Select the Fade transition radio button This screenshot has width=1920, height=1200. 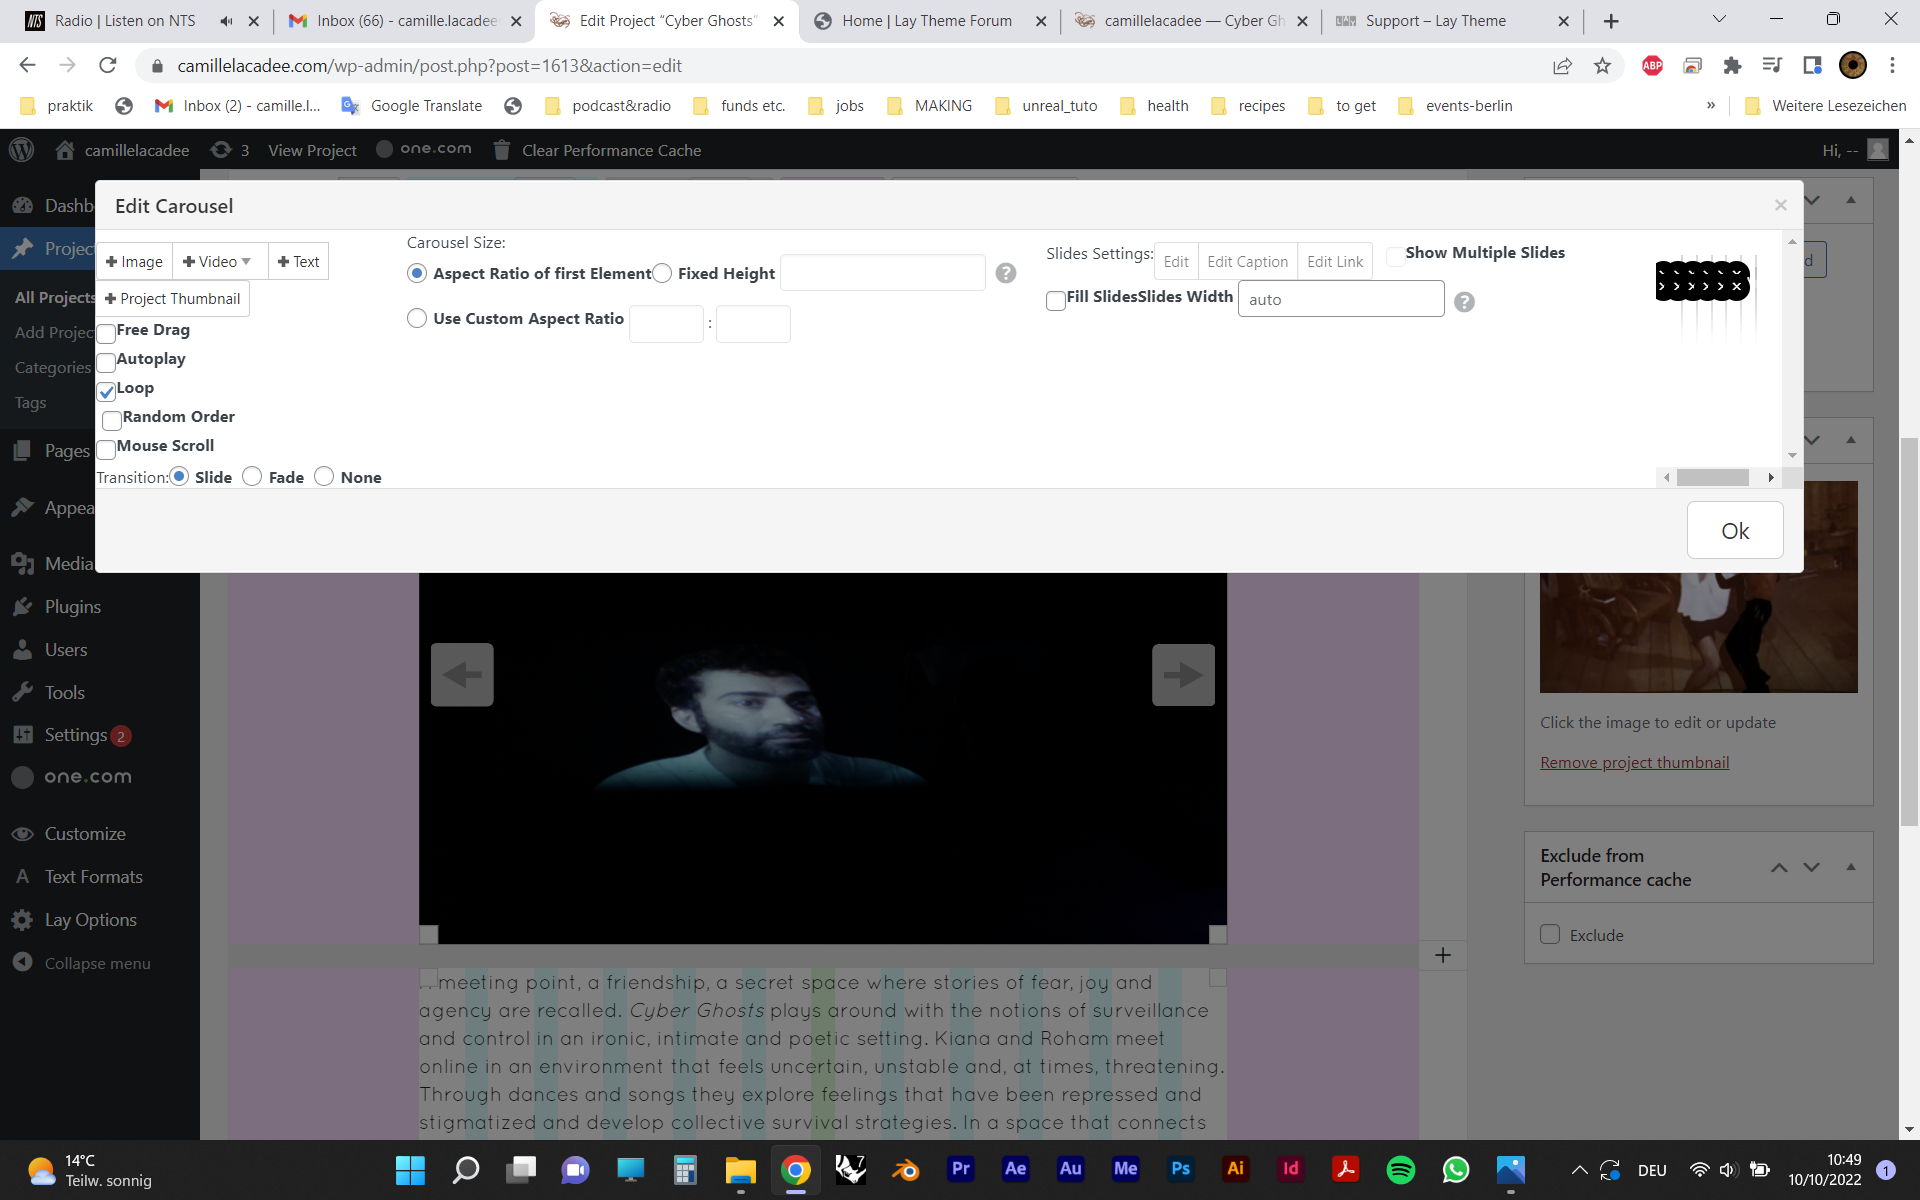252,477
